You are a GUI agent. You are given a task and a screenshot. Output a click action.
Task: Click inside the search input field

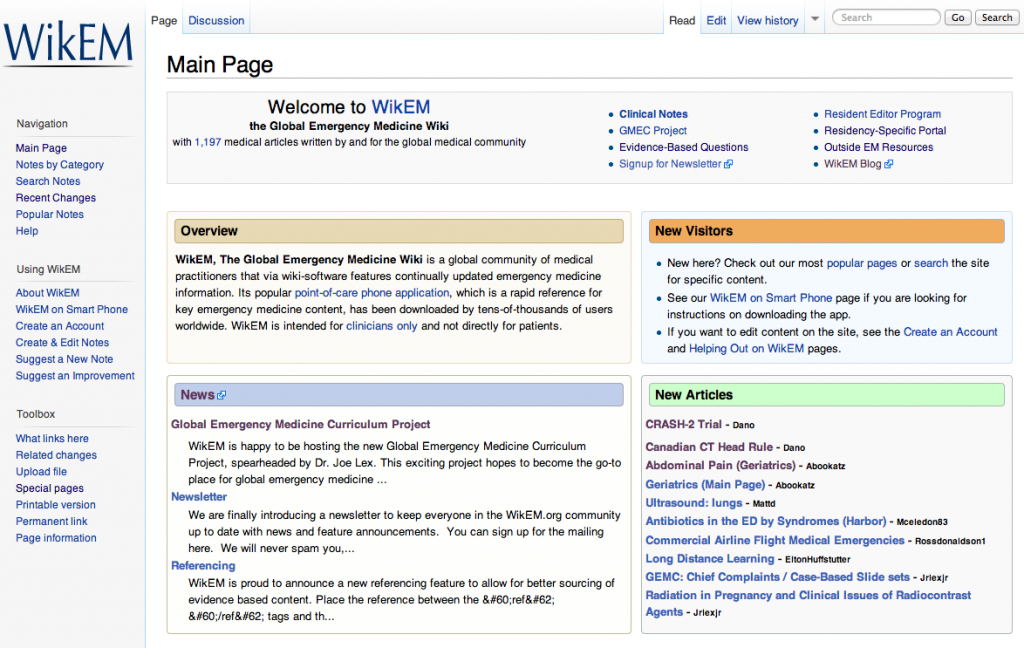(886, 17)
